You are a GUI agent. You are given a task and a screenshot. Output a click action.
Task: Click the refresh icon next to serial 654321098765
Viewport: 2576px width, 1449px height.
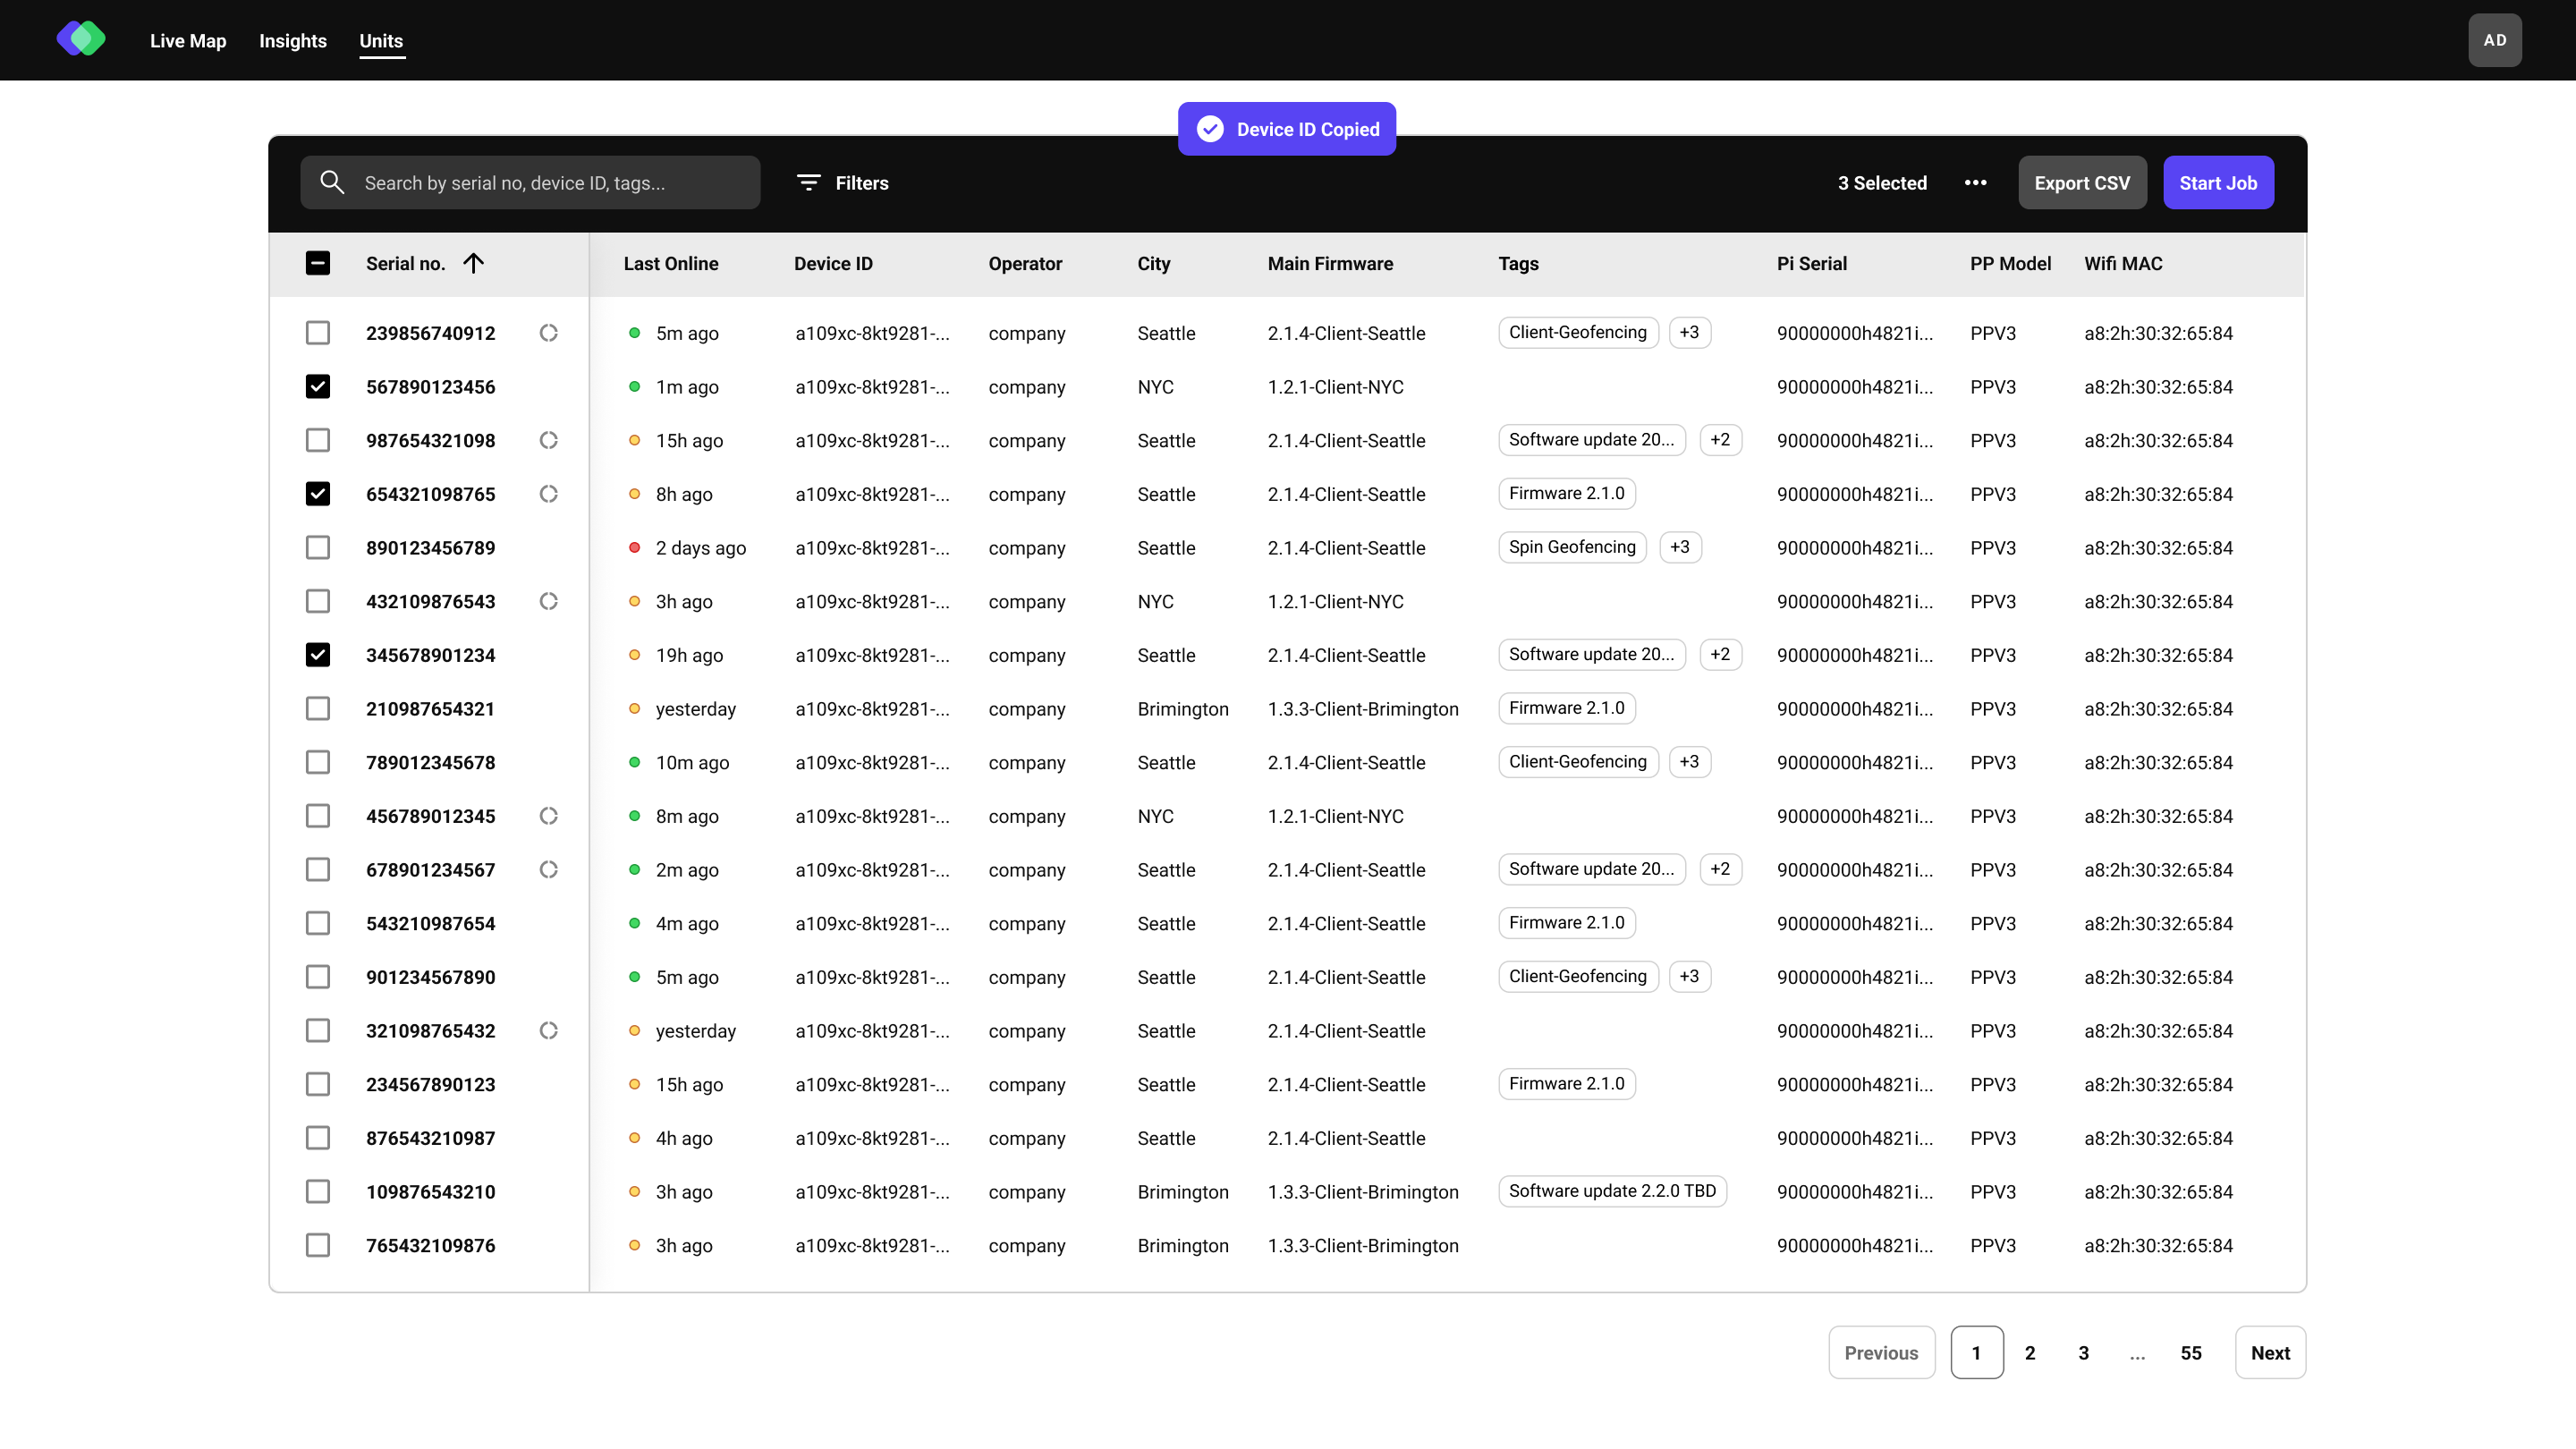(548, 493)
